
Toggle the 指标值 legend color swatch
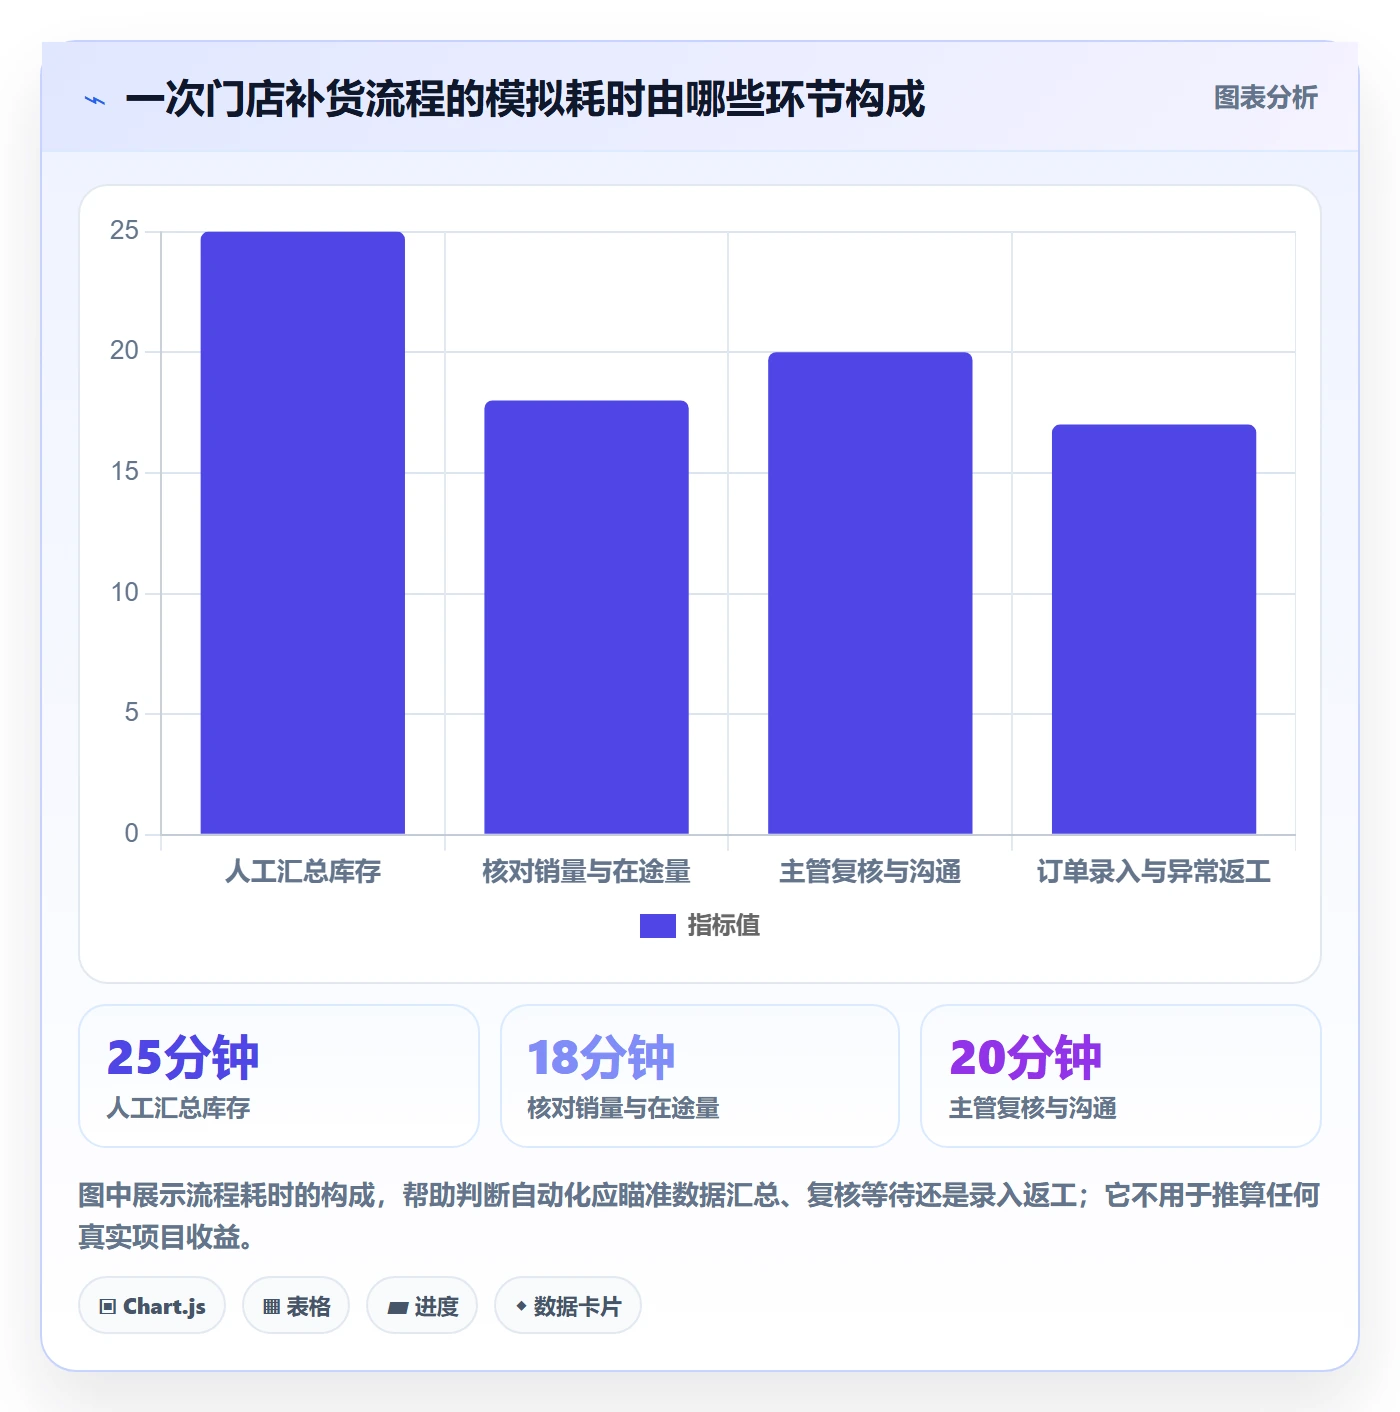658,926
